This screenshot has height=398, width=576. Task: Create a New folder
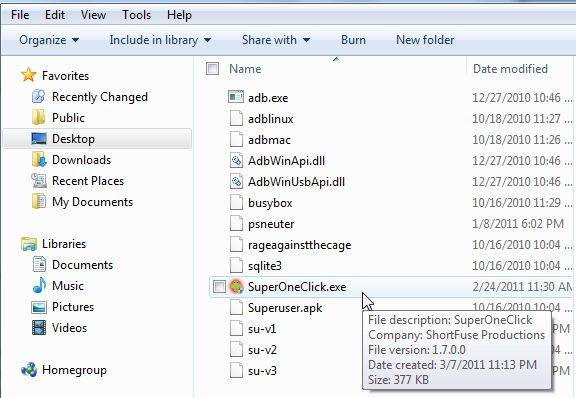click(425, 40)
